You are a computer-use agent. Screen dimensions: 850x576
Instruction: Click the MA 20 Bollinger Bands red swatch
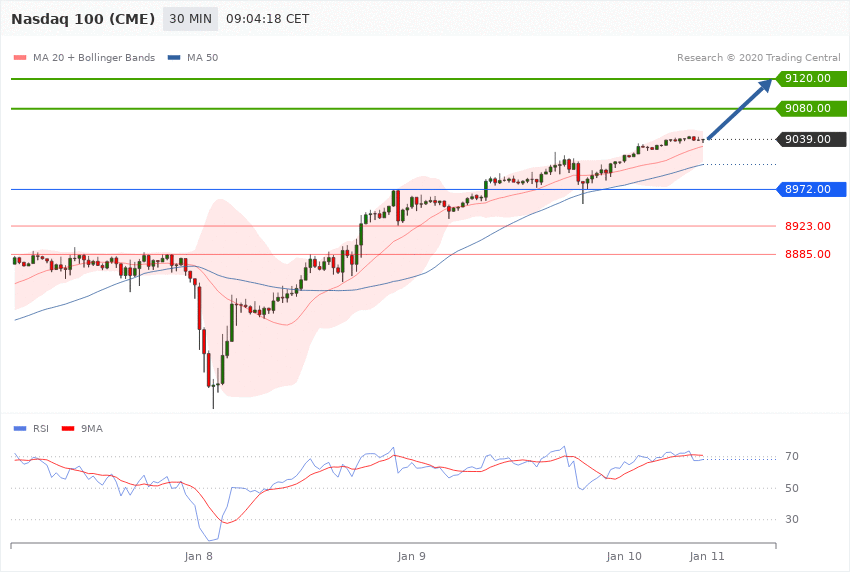point(20,57)
